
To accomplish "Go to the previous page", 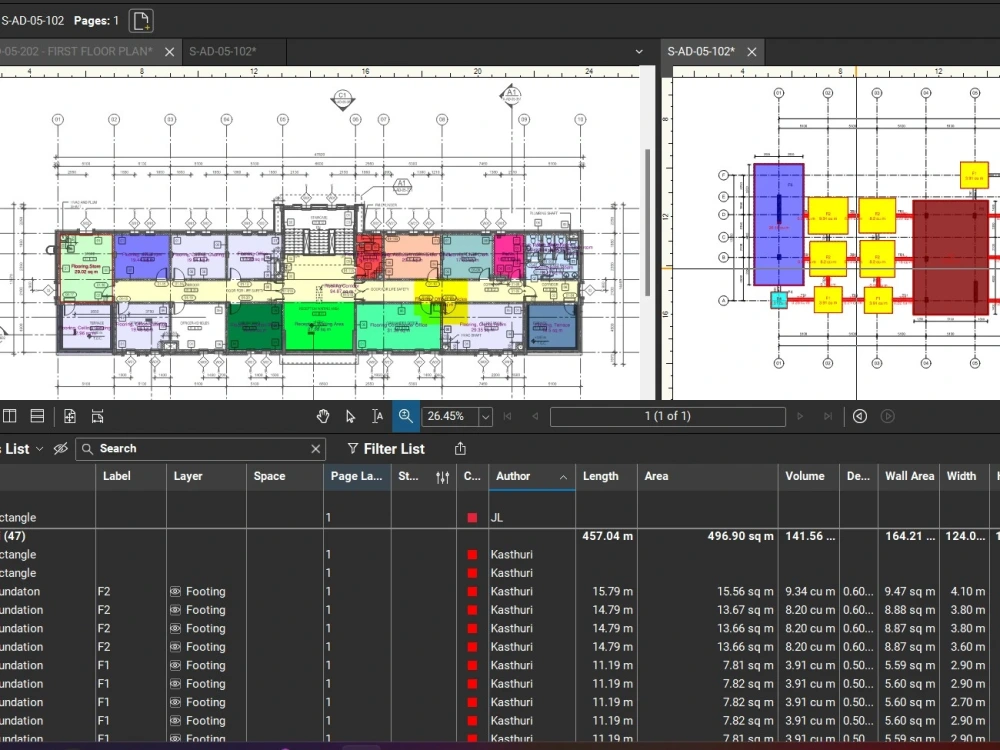I will (535, 416).
